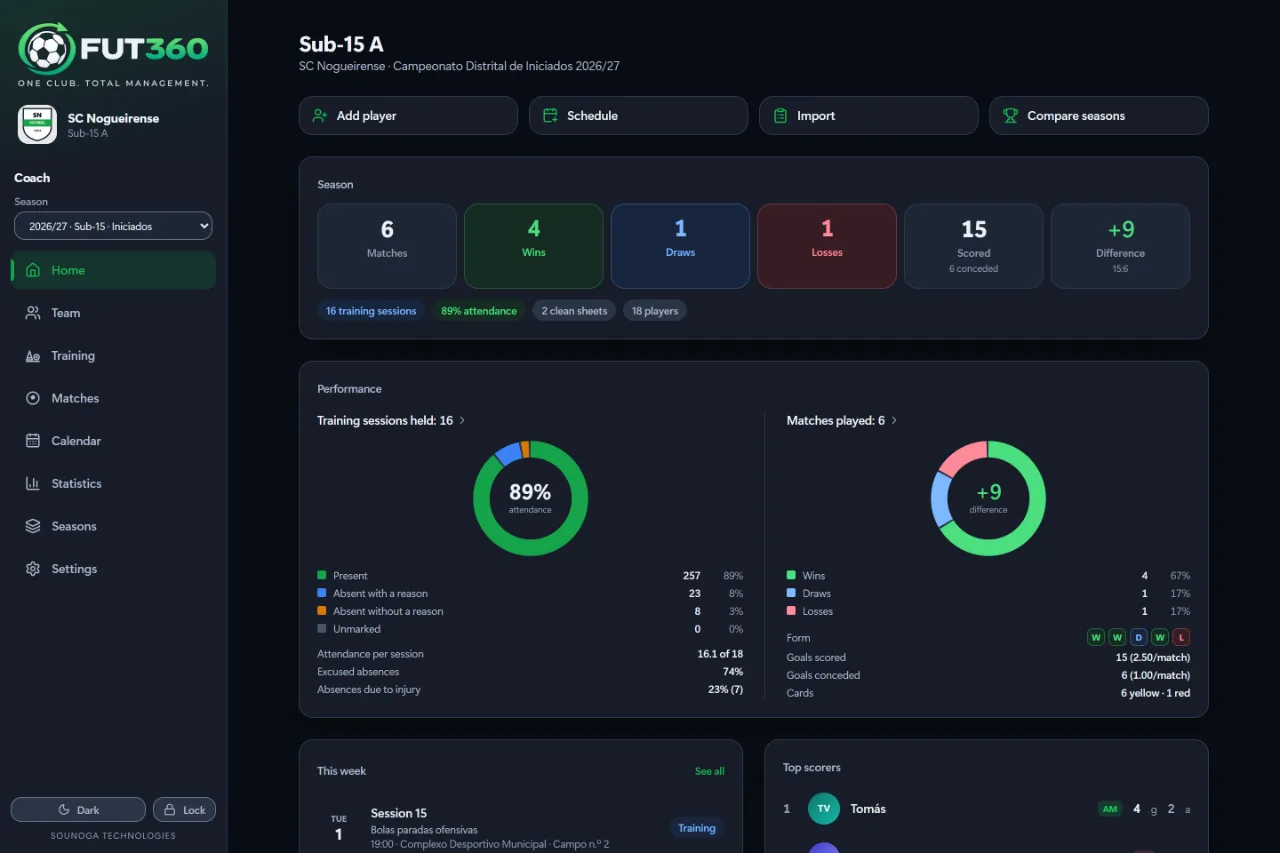Click the '6 yellow · 1 red' cards value
1280x853 pixels.
point(1155,693)
